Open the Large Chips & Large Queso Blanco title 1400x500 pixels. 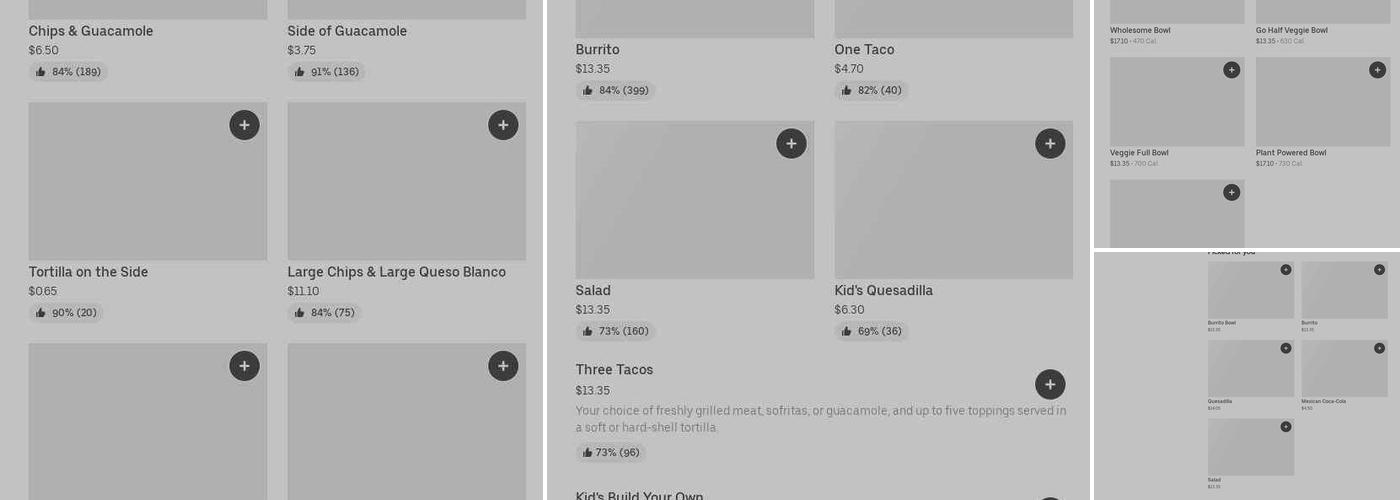pos(396,272)
